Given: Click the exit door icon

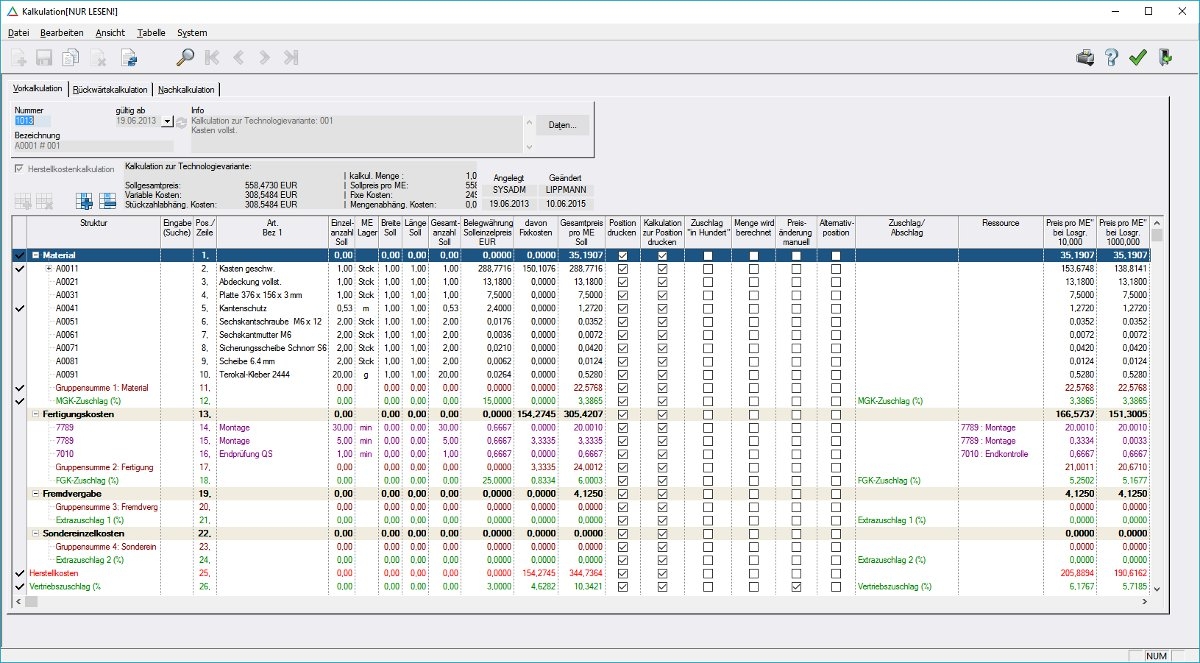Looking at the screenshot, I should 1165,58.
